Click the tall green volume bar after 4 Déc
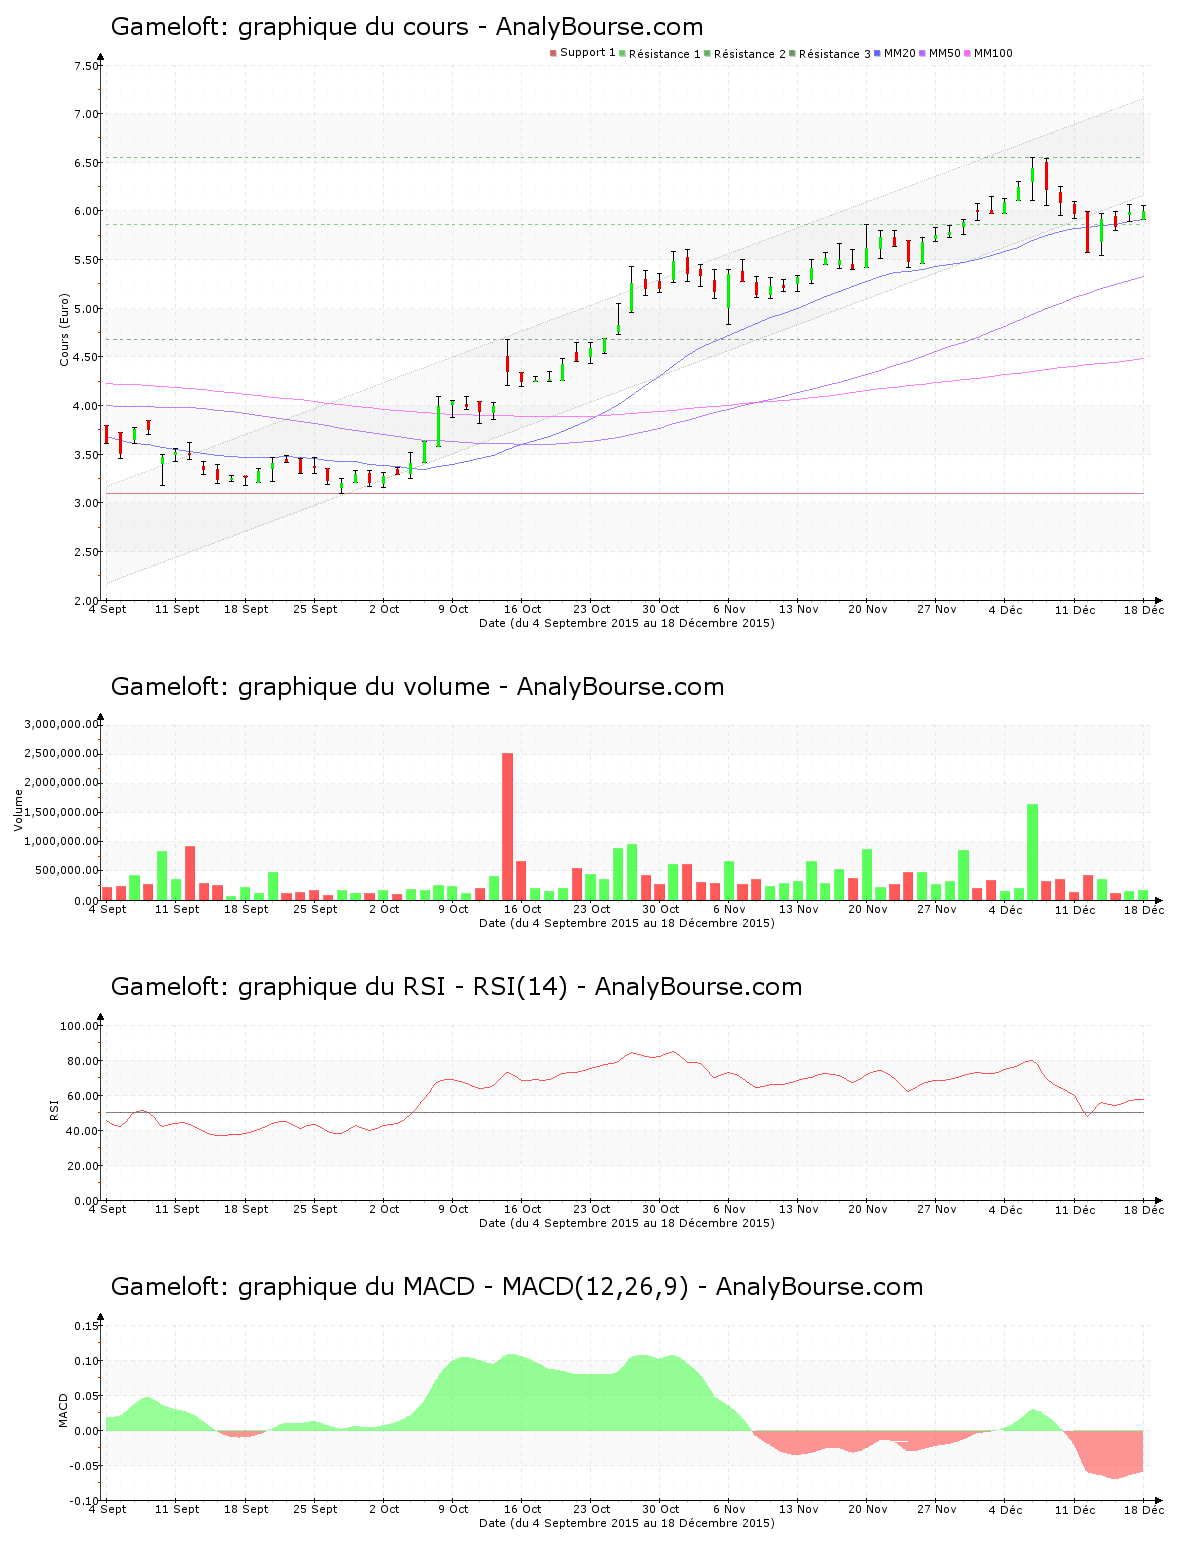Screen dimensions: 1200x1550 tap(1033, 852)
